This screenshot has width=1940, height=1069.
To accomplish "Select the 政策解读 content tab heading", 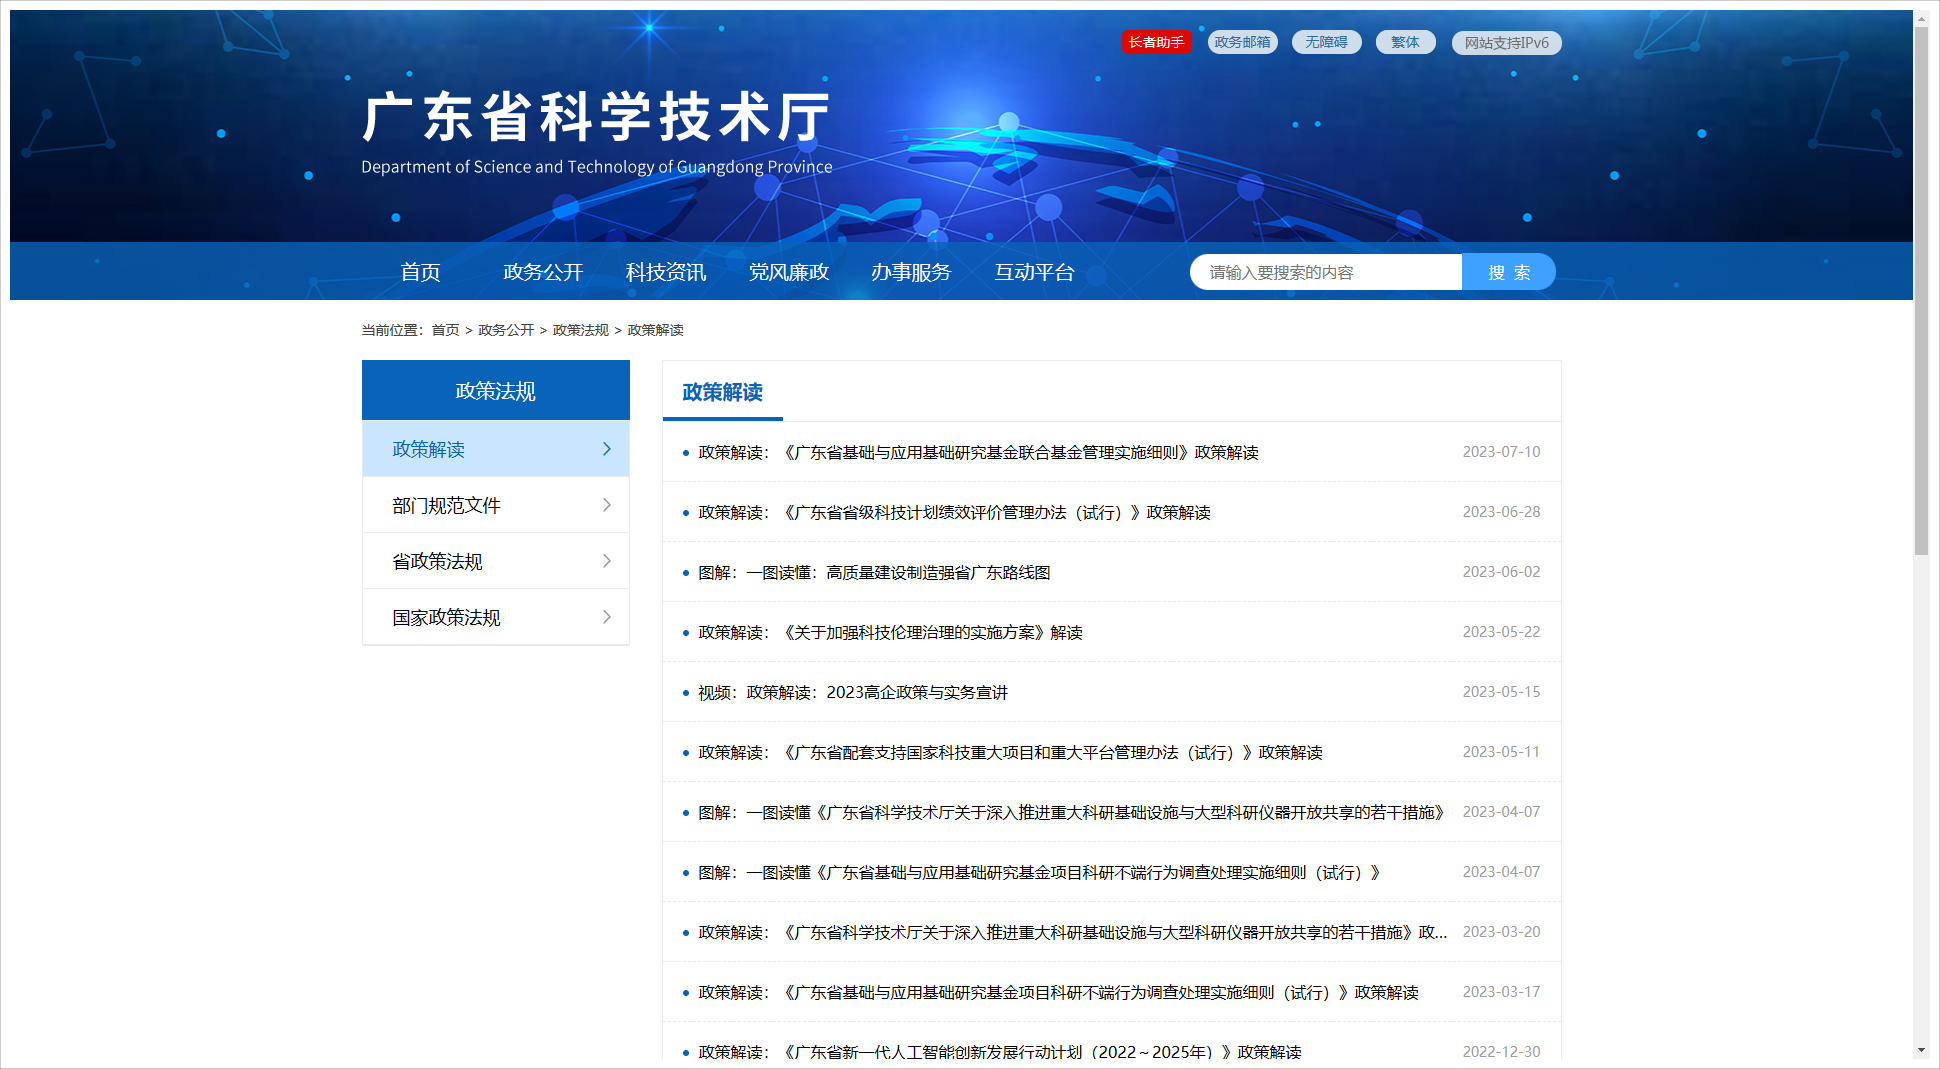I will click(x=722, y=392).
